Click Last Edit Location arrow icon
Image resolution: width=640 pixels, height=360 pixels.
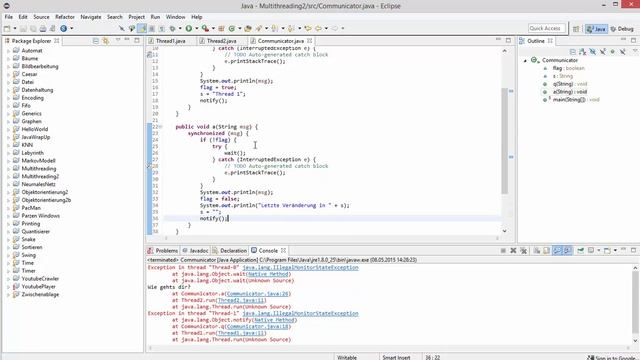click(x=308, y=29)
